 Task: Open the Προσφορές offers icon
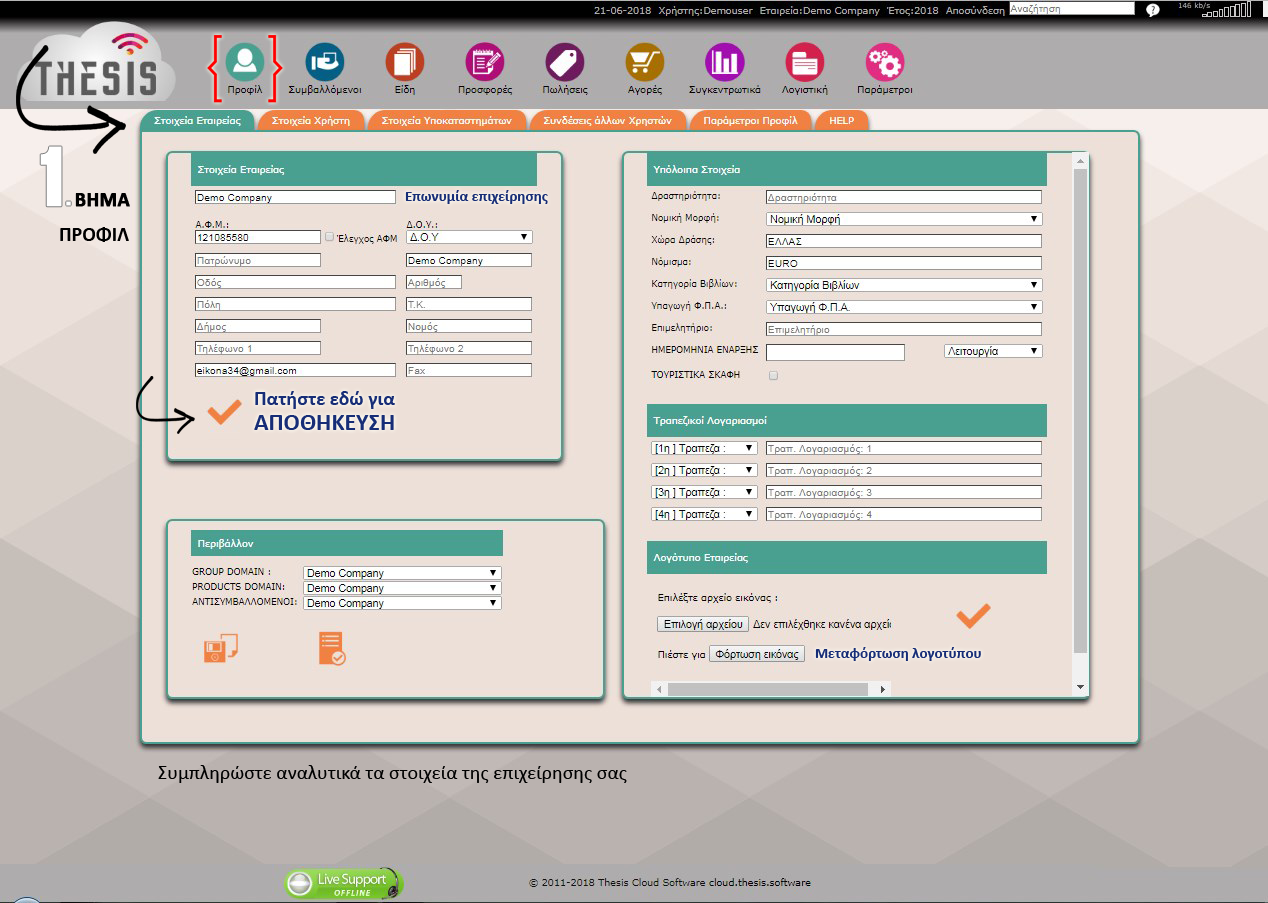485,63
